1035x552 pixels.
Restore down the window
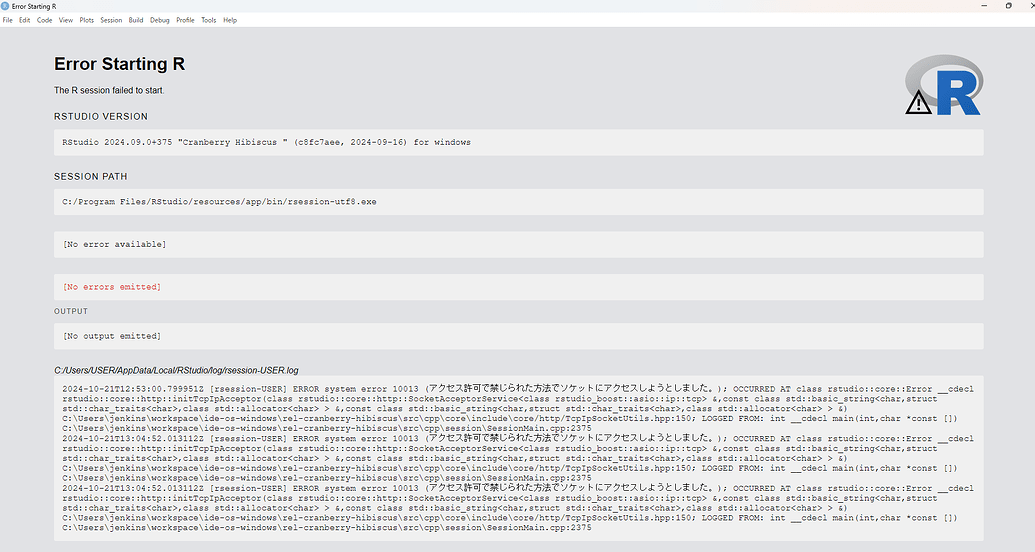point(1008,5)
